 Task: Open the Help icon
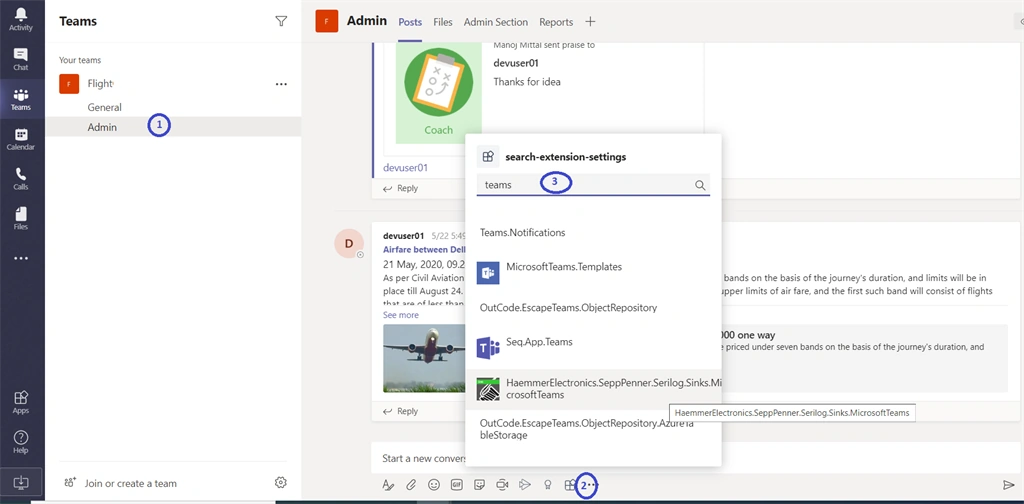coord(21,442)
